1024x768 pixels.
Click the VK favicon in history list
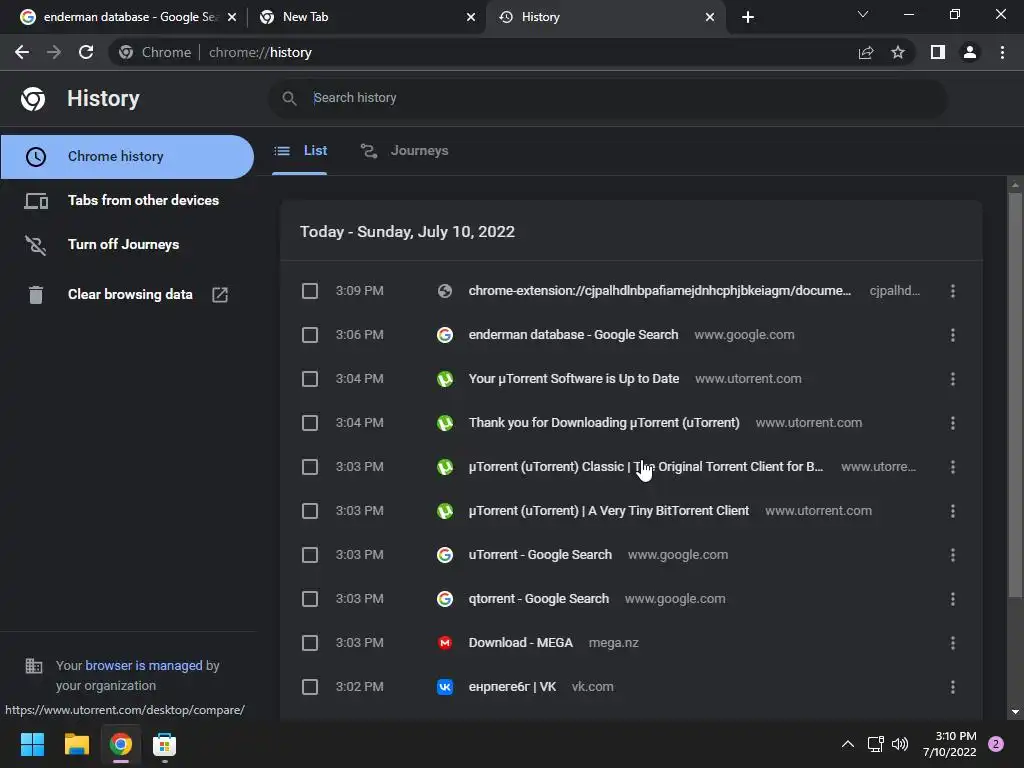[x=445, y=687]
